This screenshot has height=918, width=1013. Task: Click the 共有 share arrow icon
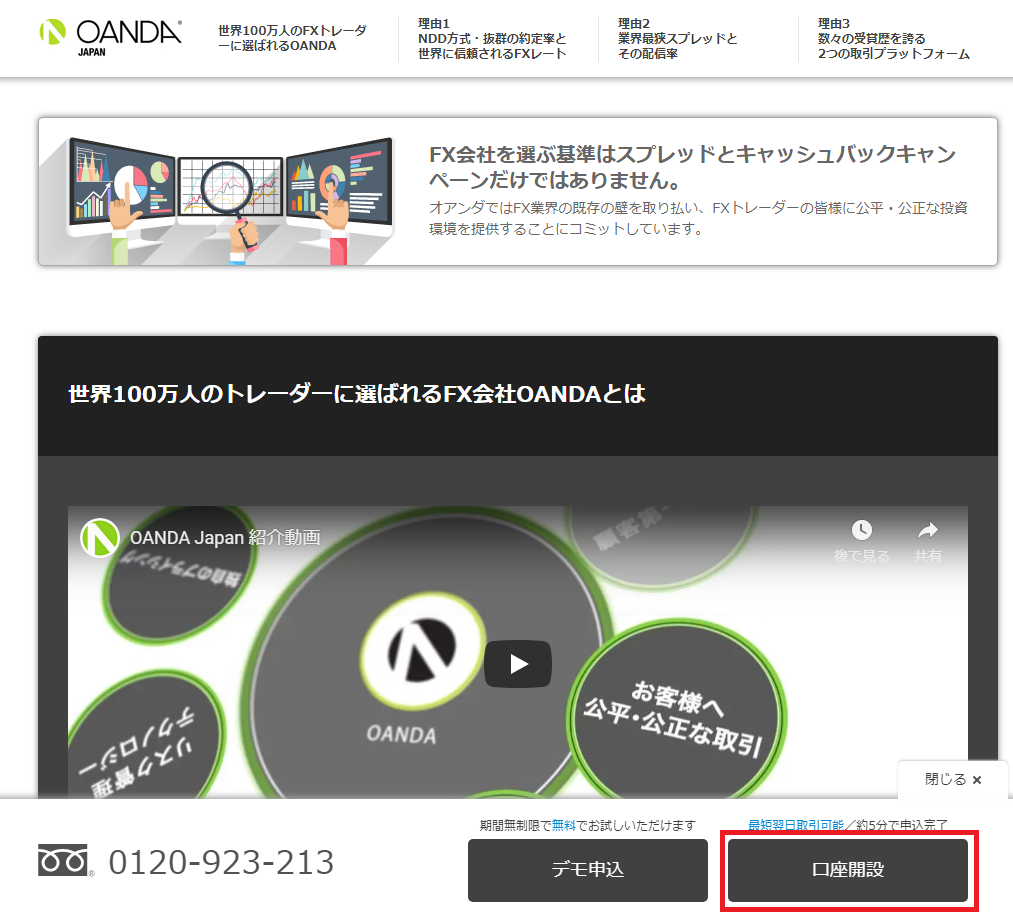[928, 530]
